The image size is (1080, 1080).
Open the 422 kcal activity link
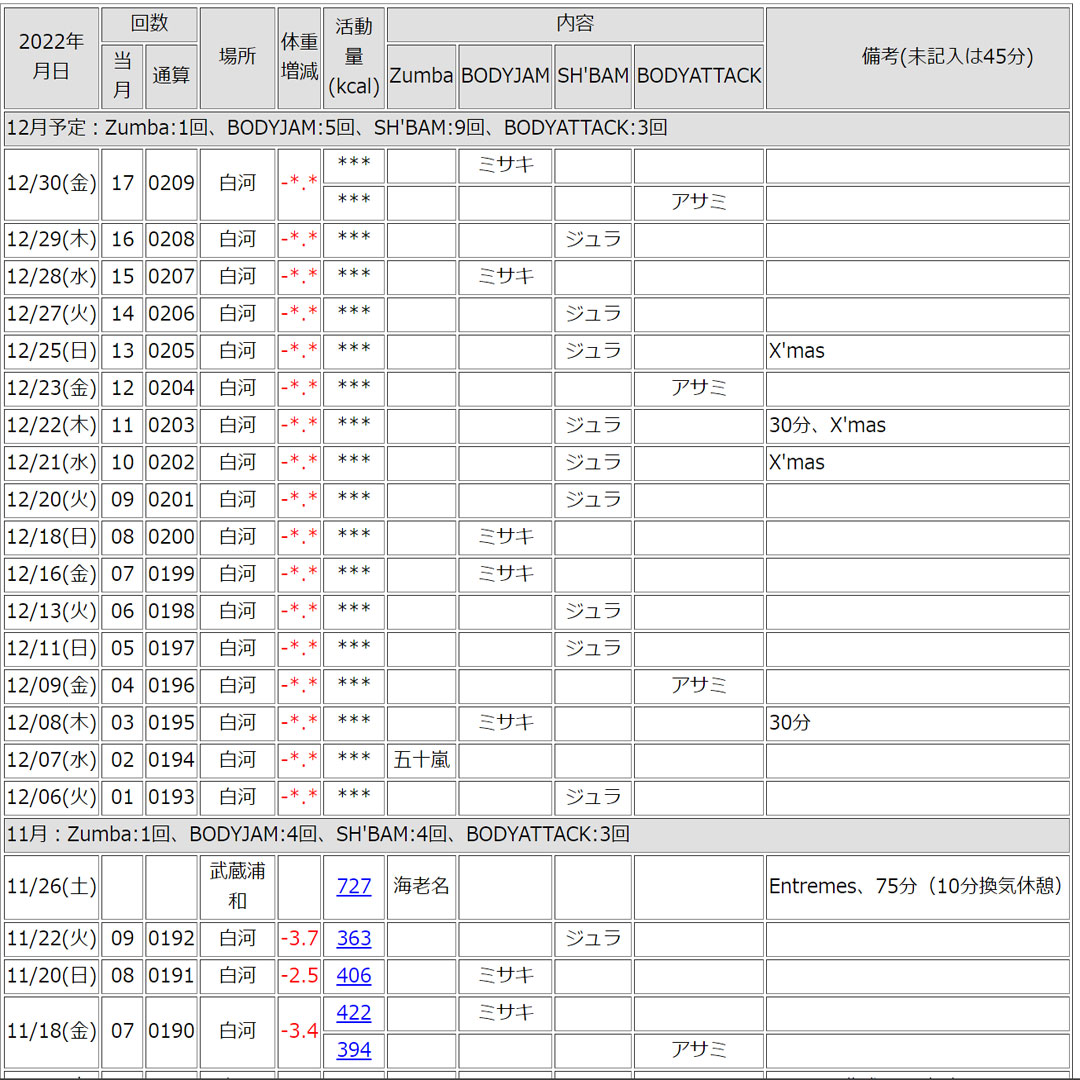353,1013
